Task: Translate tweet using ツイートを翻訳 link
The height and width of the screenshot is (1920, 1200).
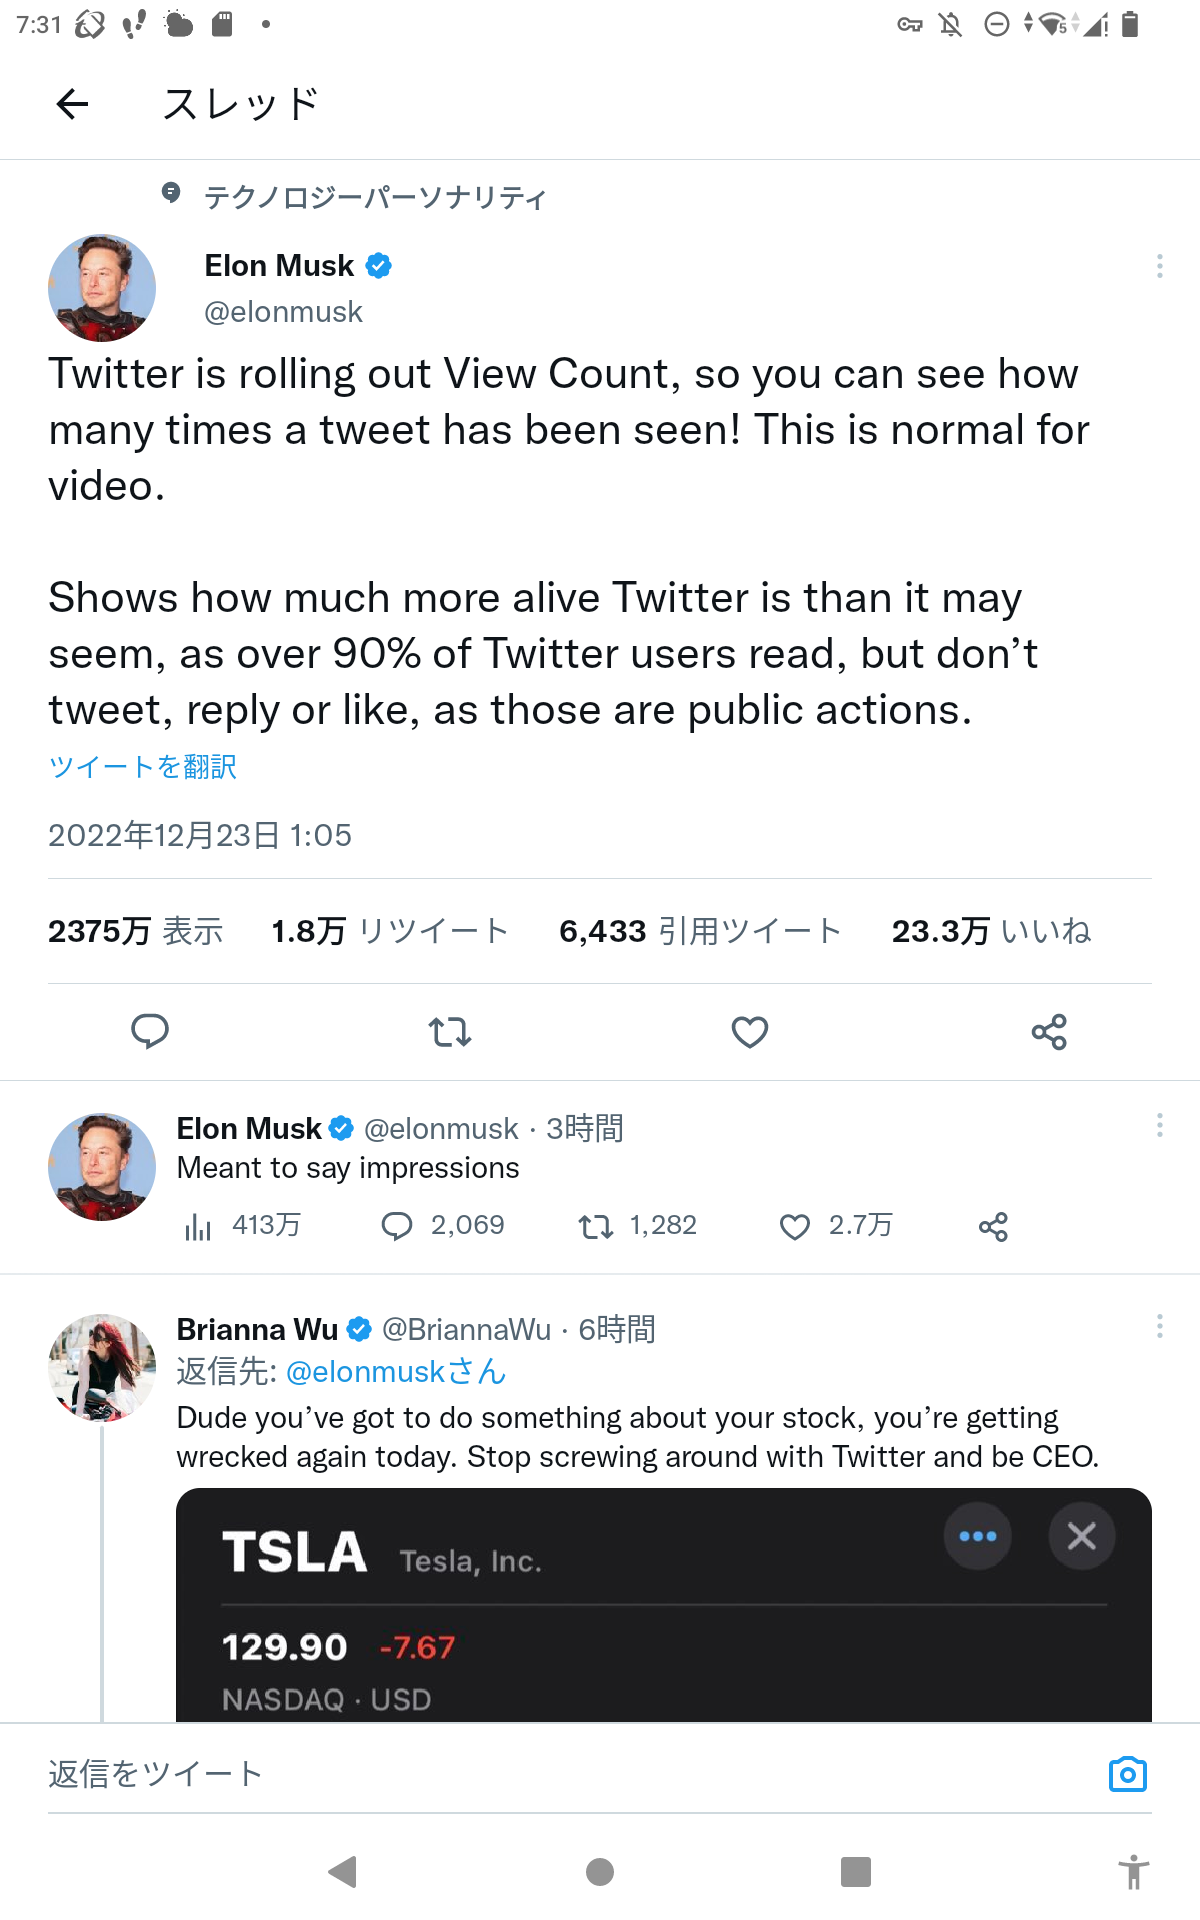Action: click(143, 767)
